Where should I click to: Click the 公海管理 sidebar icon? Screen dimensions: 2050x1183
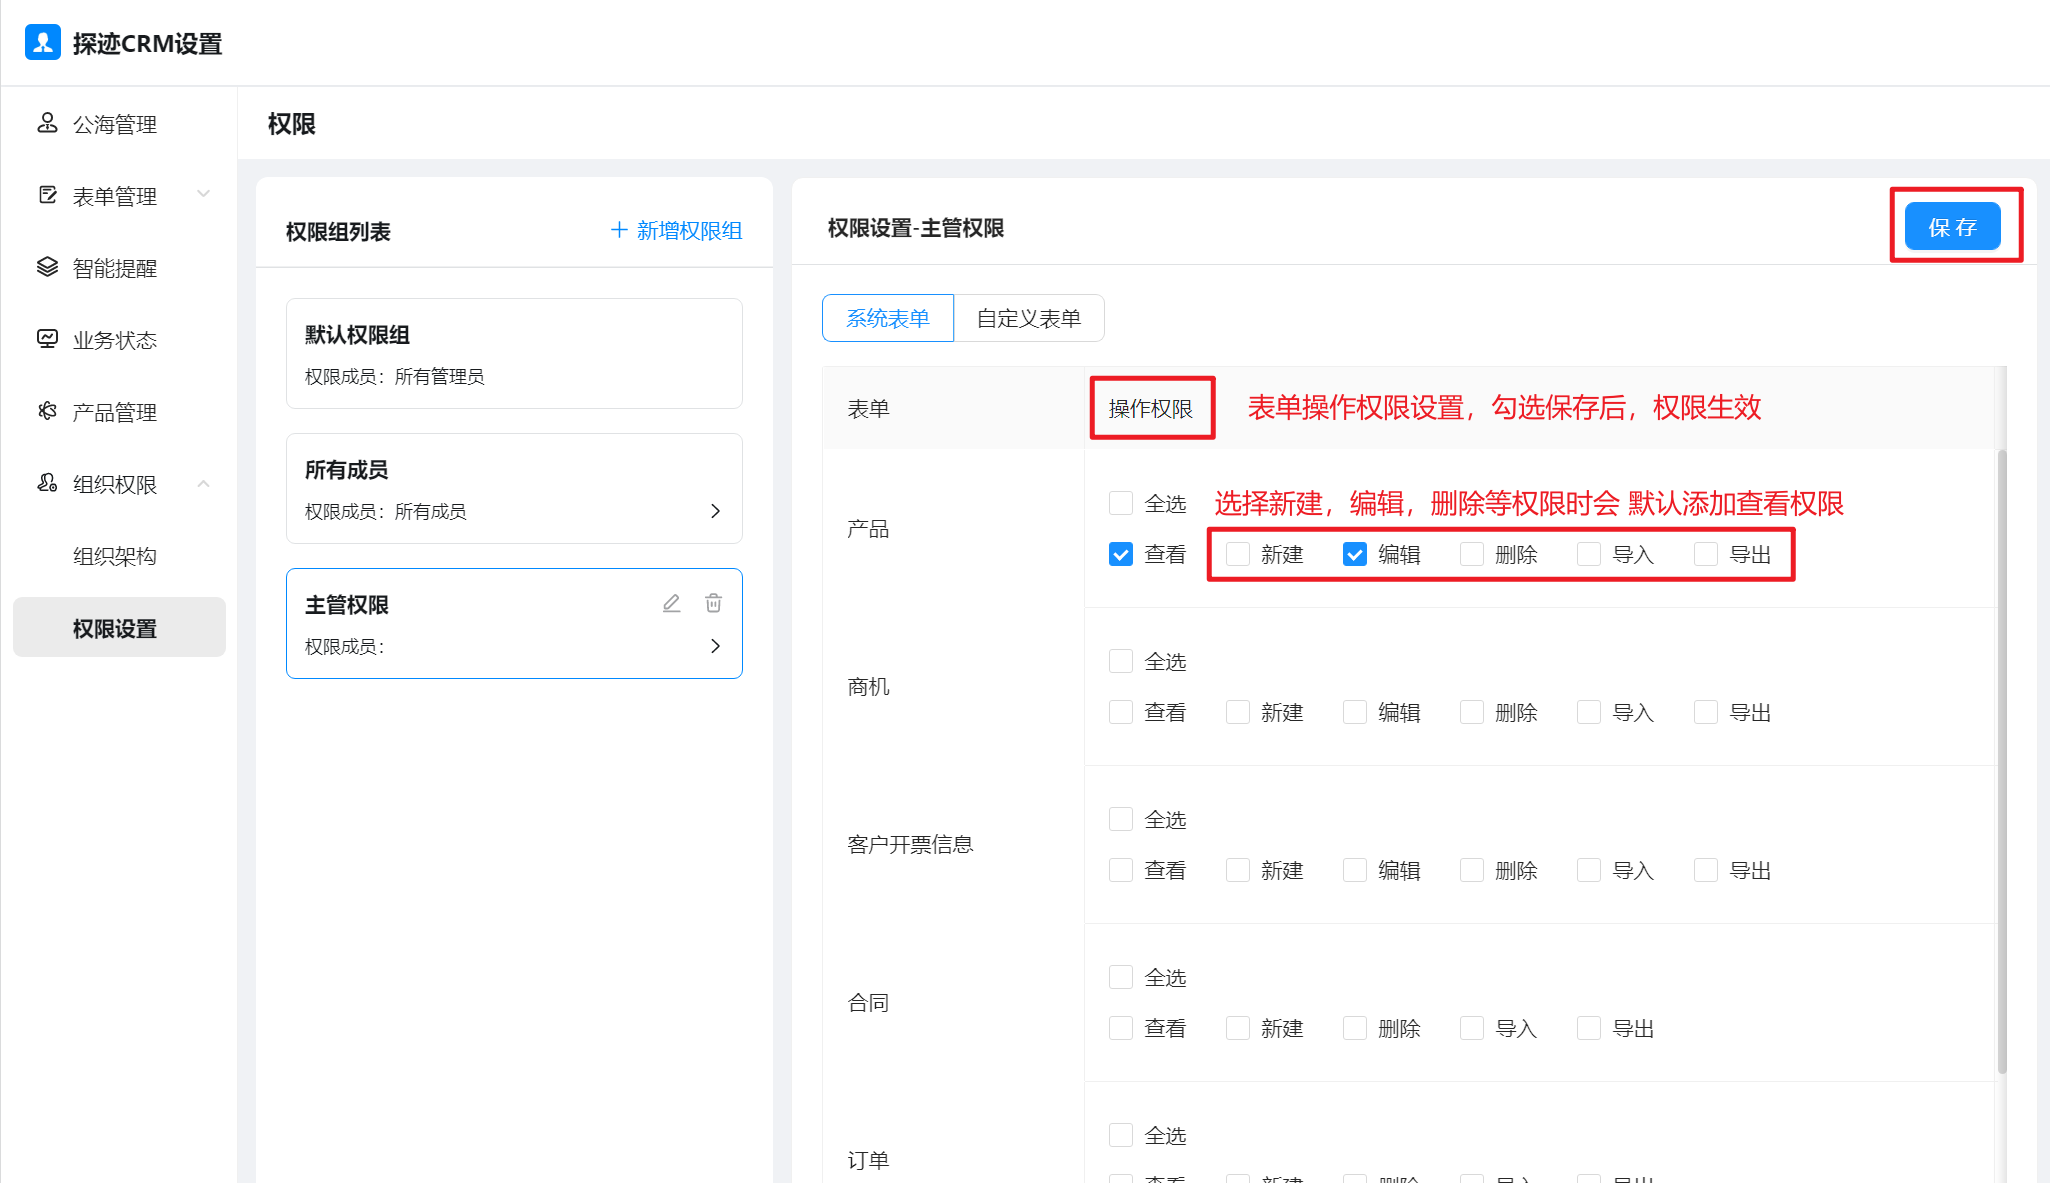(x=47, y=123)
